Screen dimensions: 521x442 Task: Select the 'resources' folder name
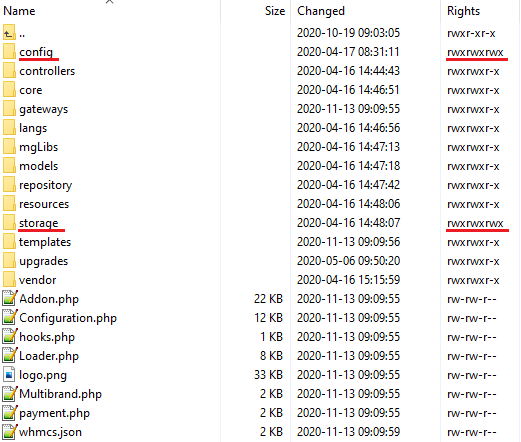(44, 204)
